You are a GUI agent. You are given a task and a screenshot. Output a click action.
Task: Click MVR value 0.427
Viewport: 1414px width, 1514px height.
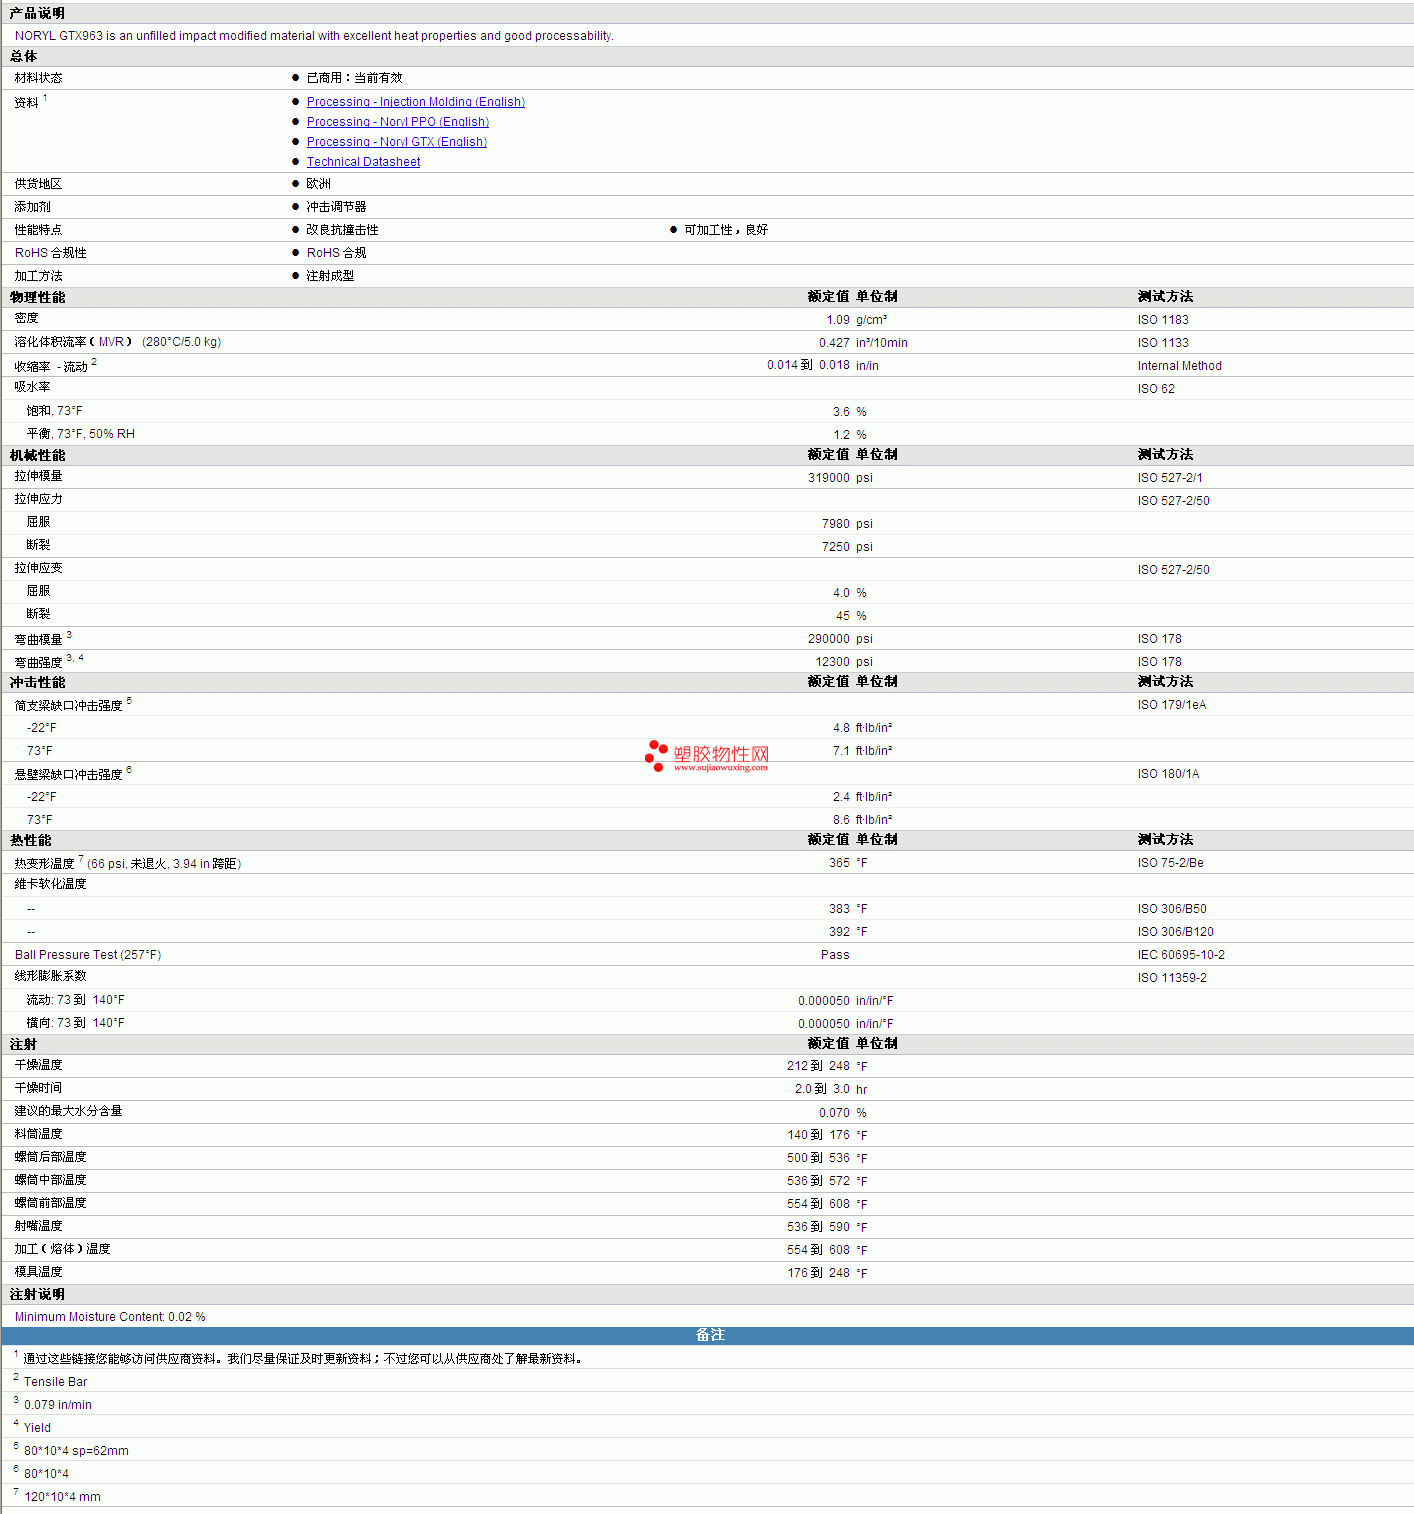click(834, 343)
